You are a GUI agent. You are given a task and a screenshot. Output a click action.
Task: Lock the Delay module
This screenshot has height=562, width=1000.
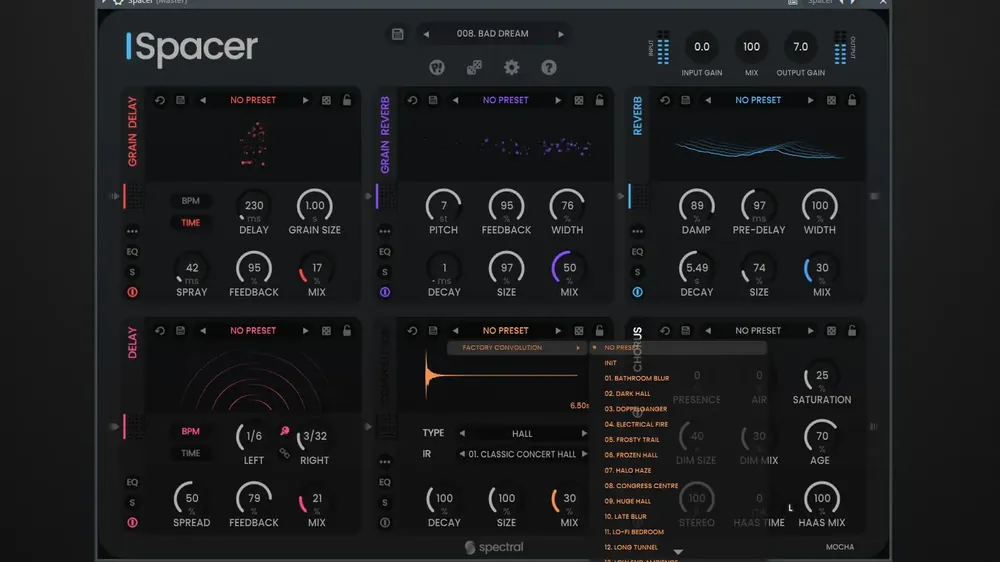click(x=347, y=330)
